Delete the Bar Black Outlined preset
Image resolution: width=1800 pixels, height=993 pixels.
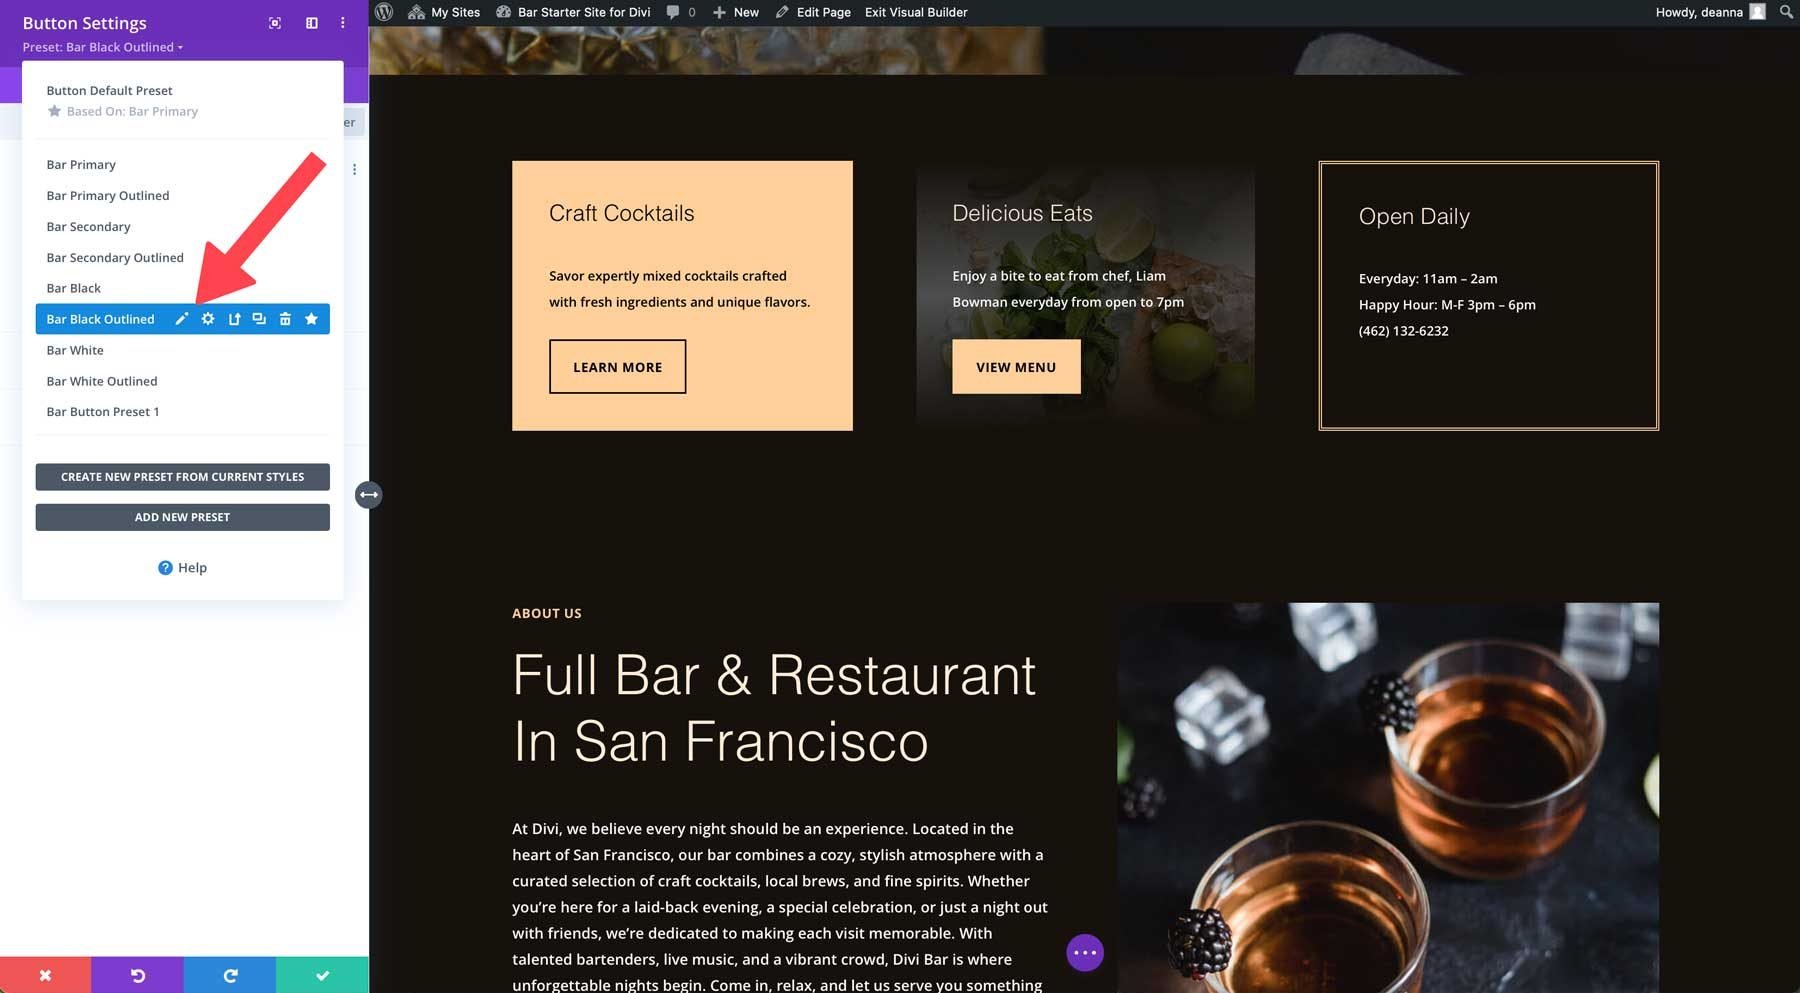pos(285,319)
